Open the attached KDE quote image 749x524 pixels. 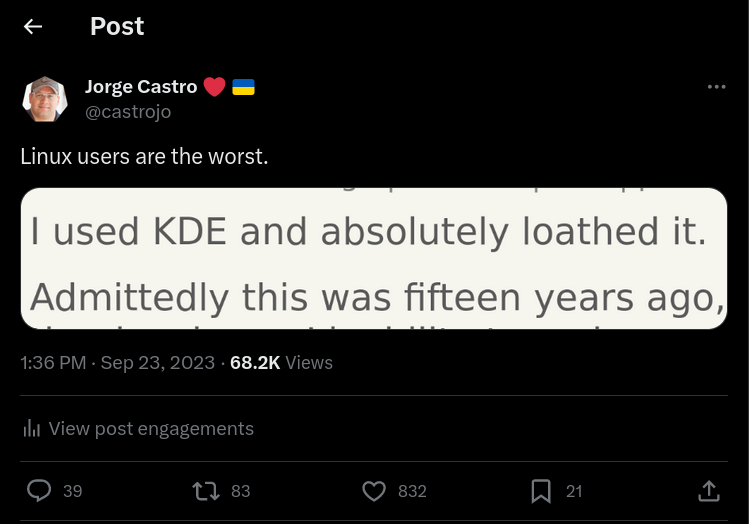(374, 258)
